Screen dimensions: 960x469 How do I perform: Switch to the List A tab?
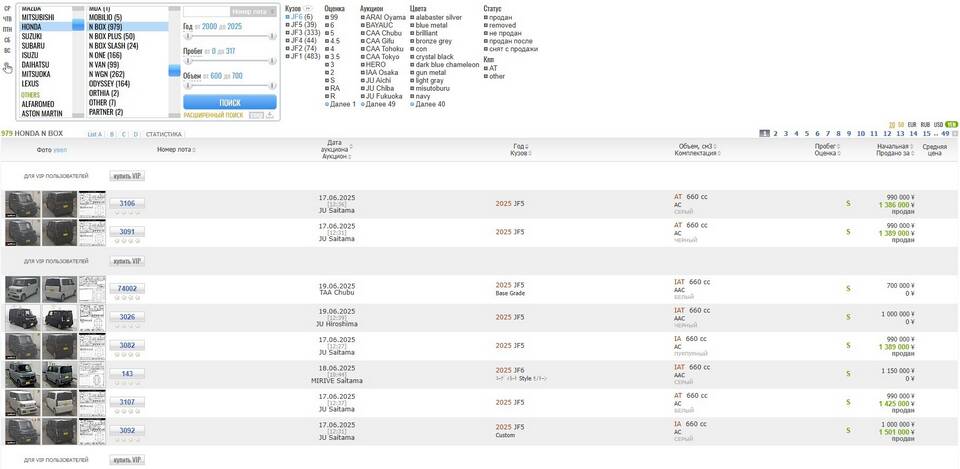pos(95,134)
